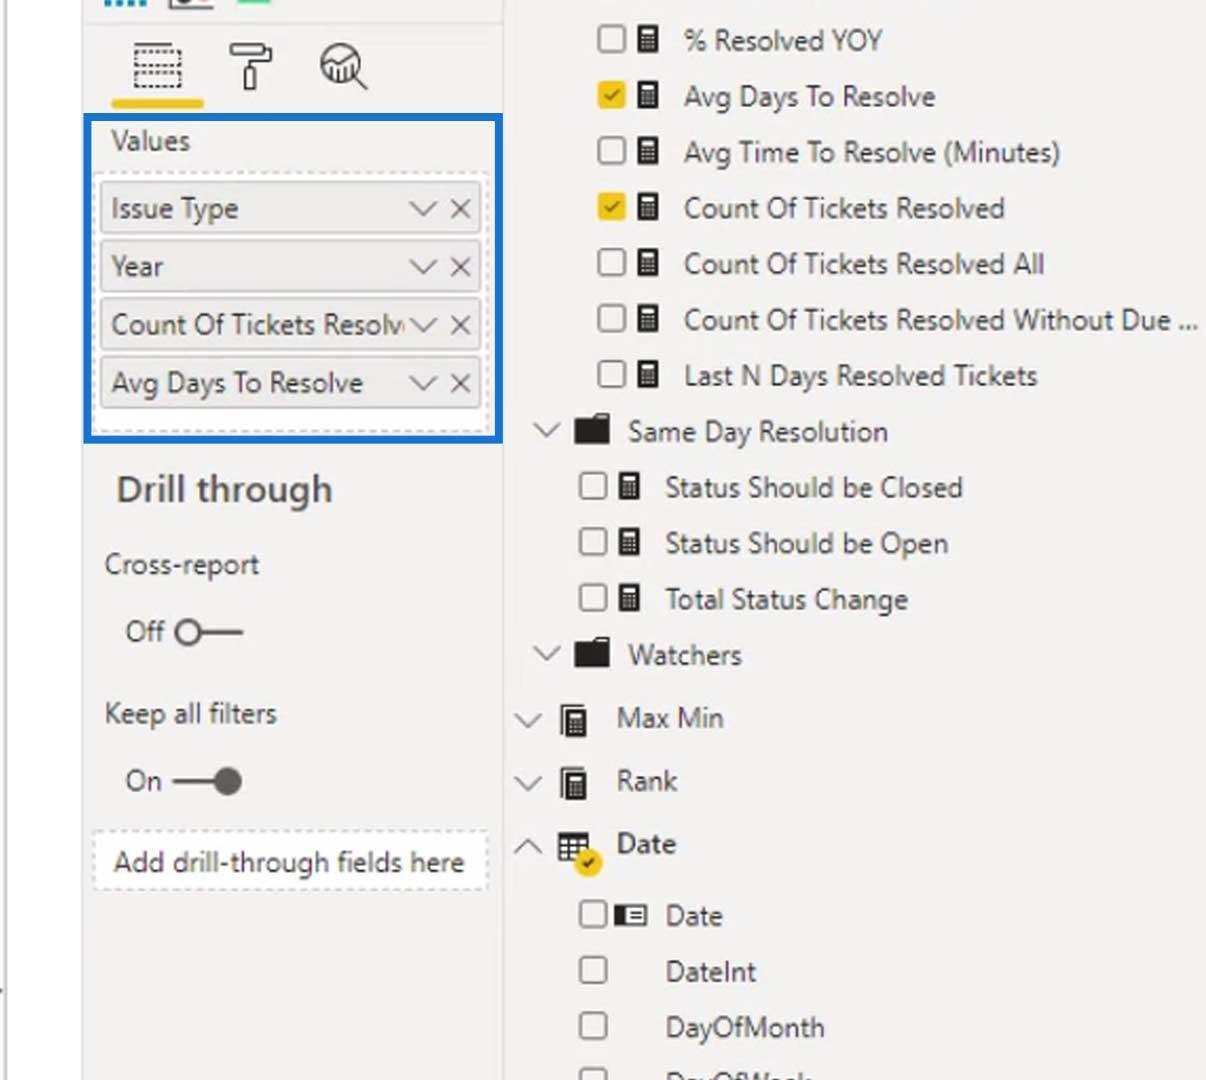This screenshot has height=1080, width=1206.
Task: Remove Count Of Tickets Resolved from Values
Action: tap(460, 325)
